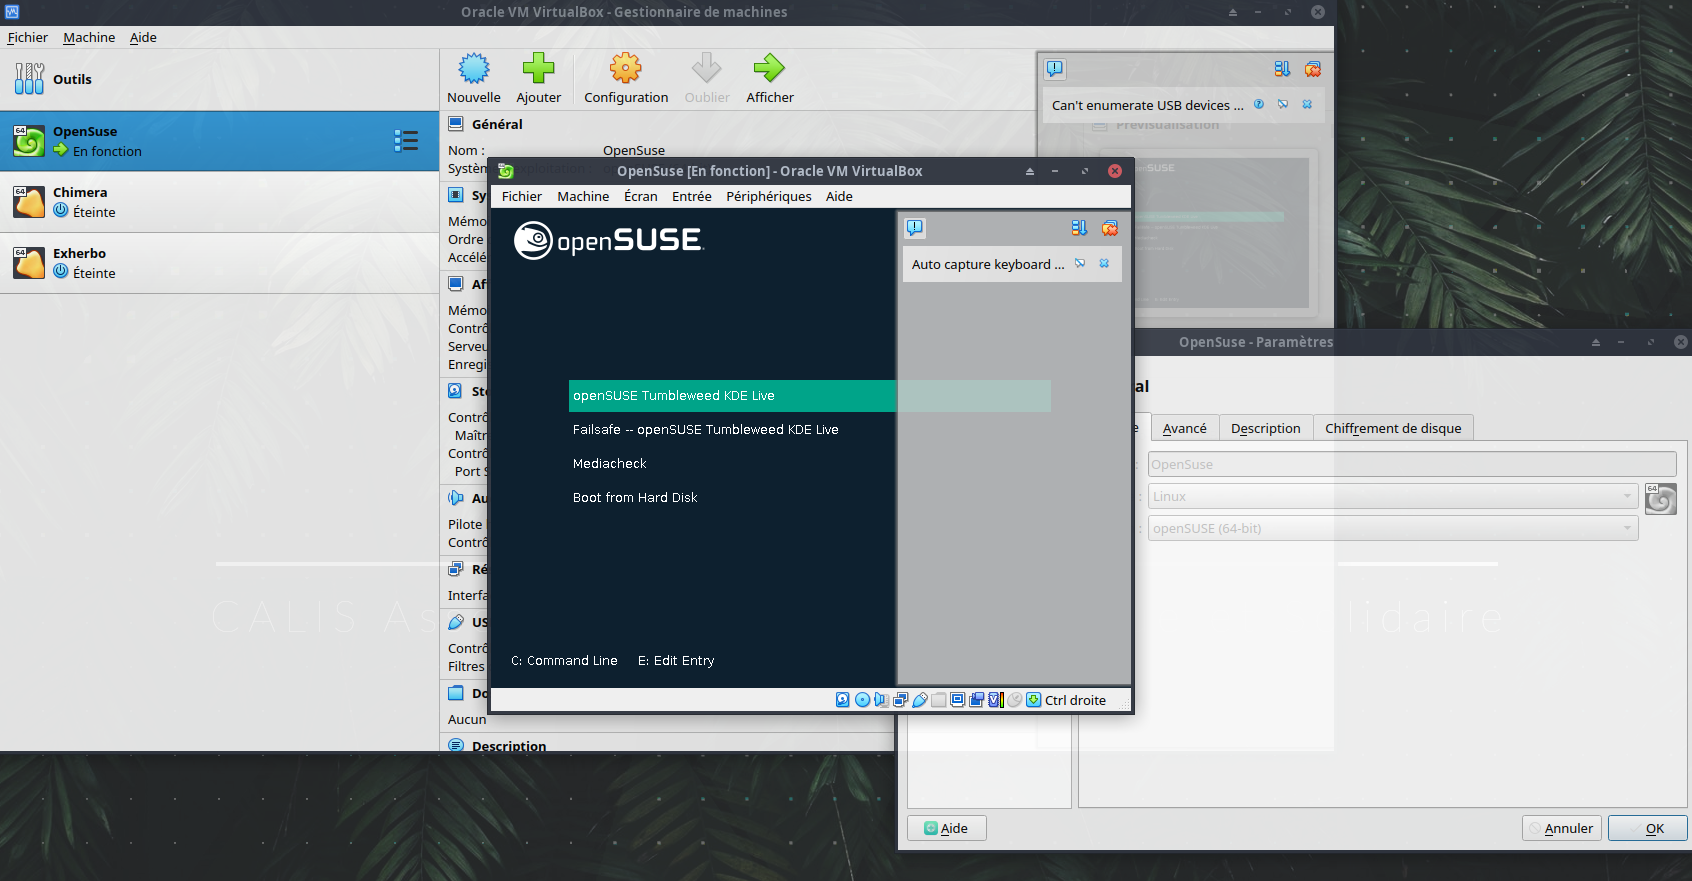Dismiss the USB enumerate error notification
Image resolution: width=1692 pixels, height=881 pixels.
click(x=1307, y=105)
